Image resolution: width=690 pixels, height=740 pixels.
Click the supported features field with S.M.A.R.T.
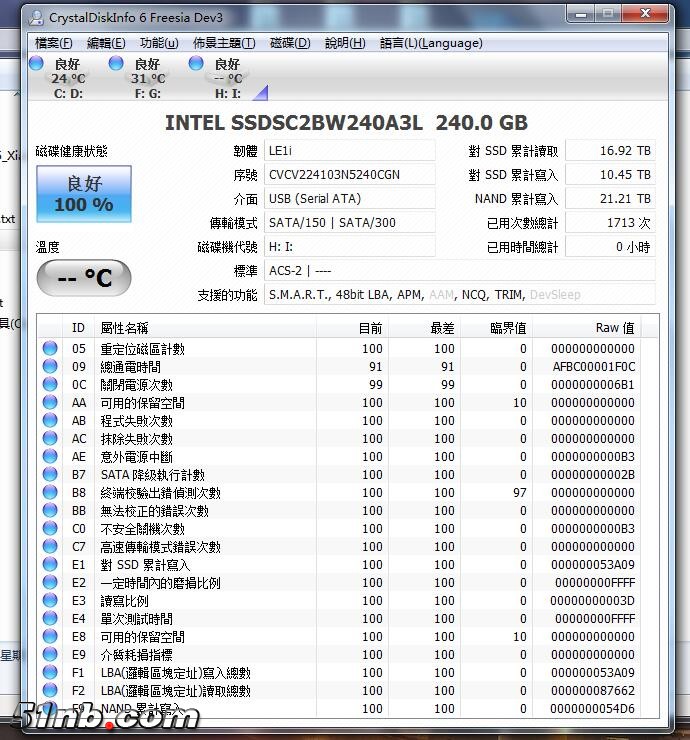tap(460, 295)
